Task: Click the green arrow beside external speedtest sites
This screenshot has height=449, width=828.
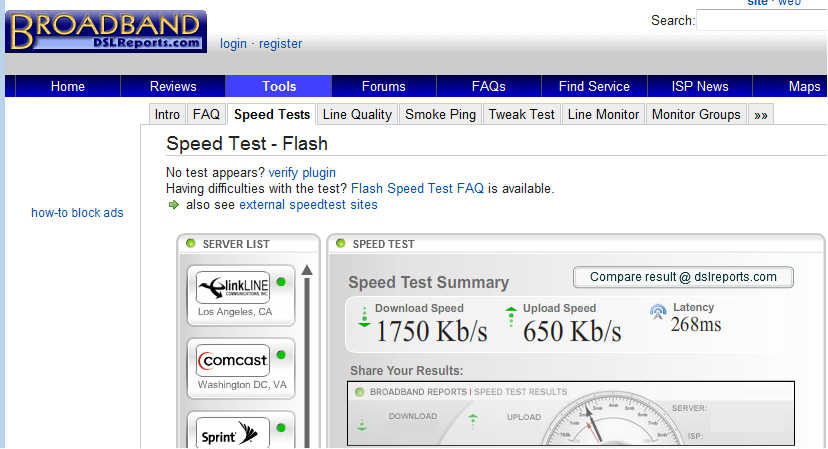Action: pyautogui.click(x=173, y=205)
